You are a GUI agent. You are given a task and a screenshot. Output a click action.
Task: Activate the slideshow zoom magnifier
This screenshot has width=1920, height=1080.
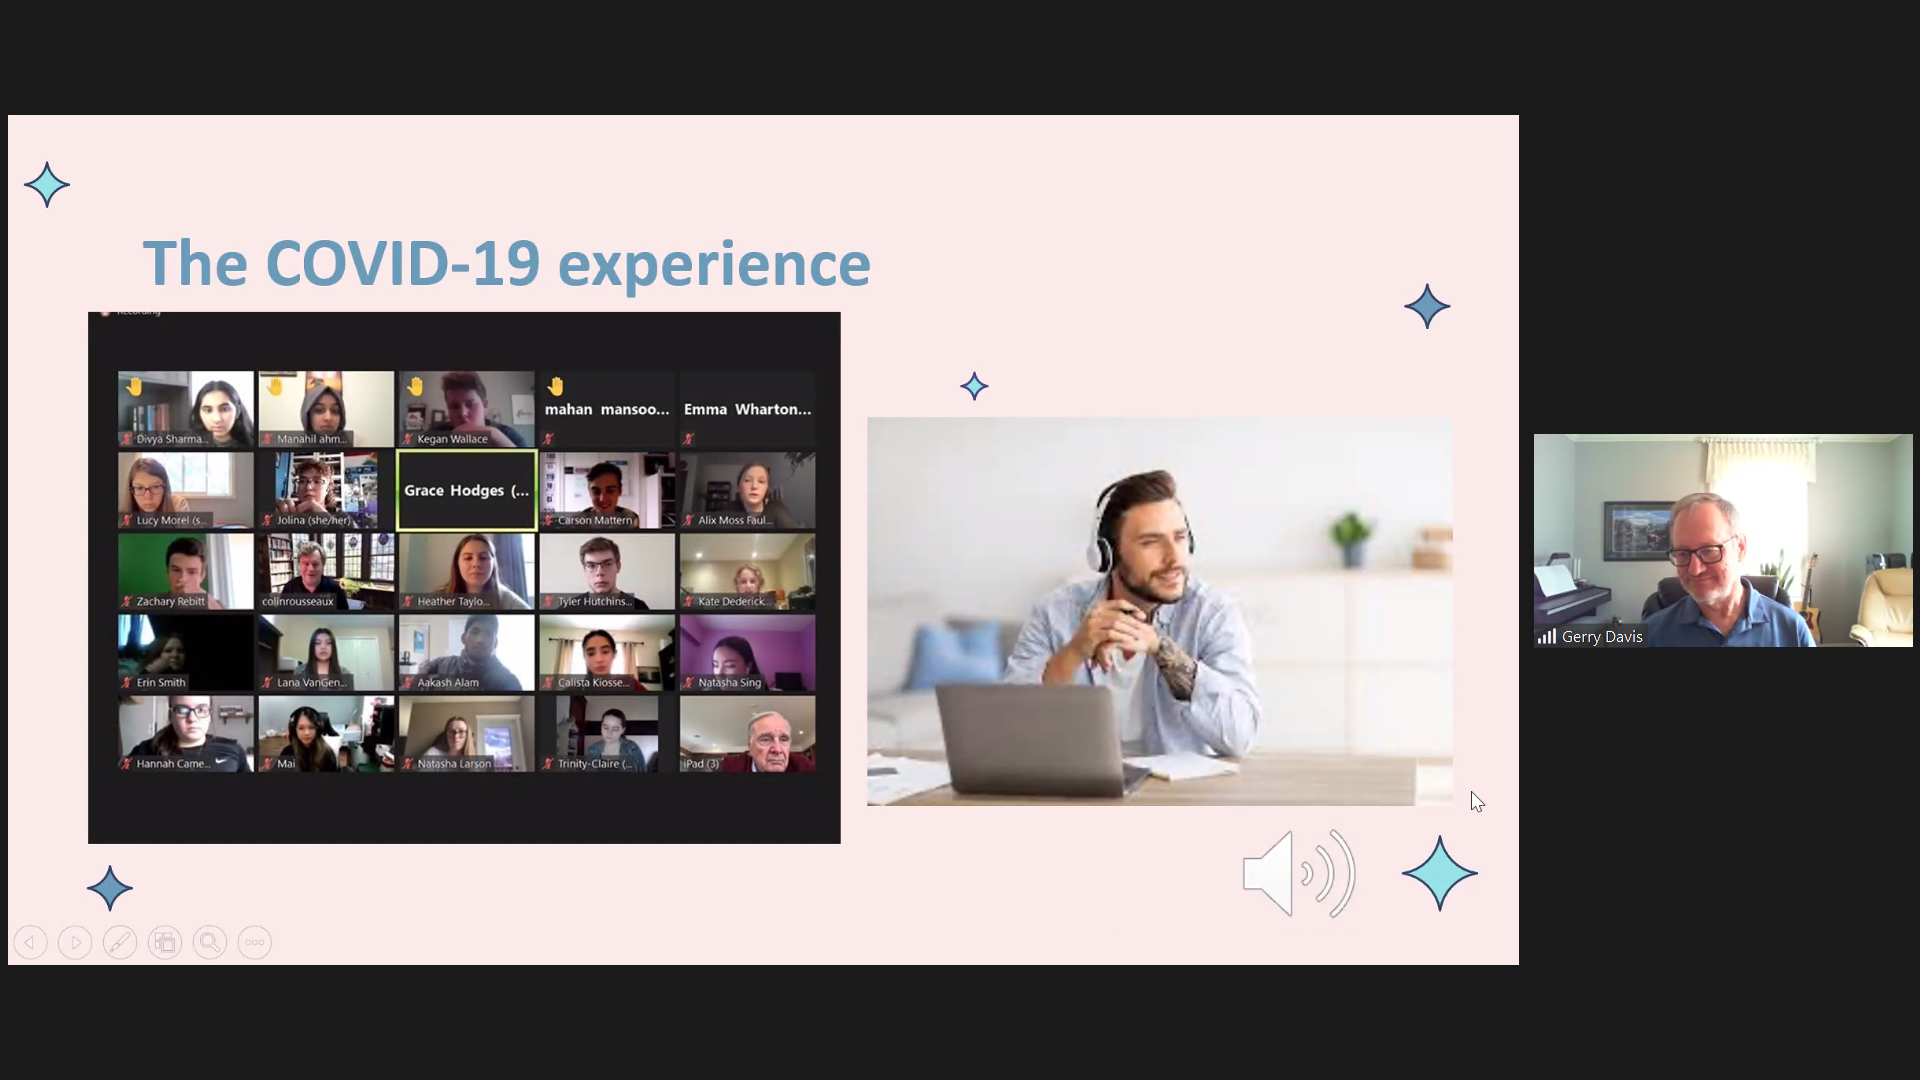(210, 942)
